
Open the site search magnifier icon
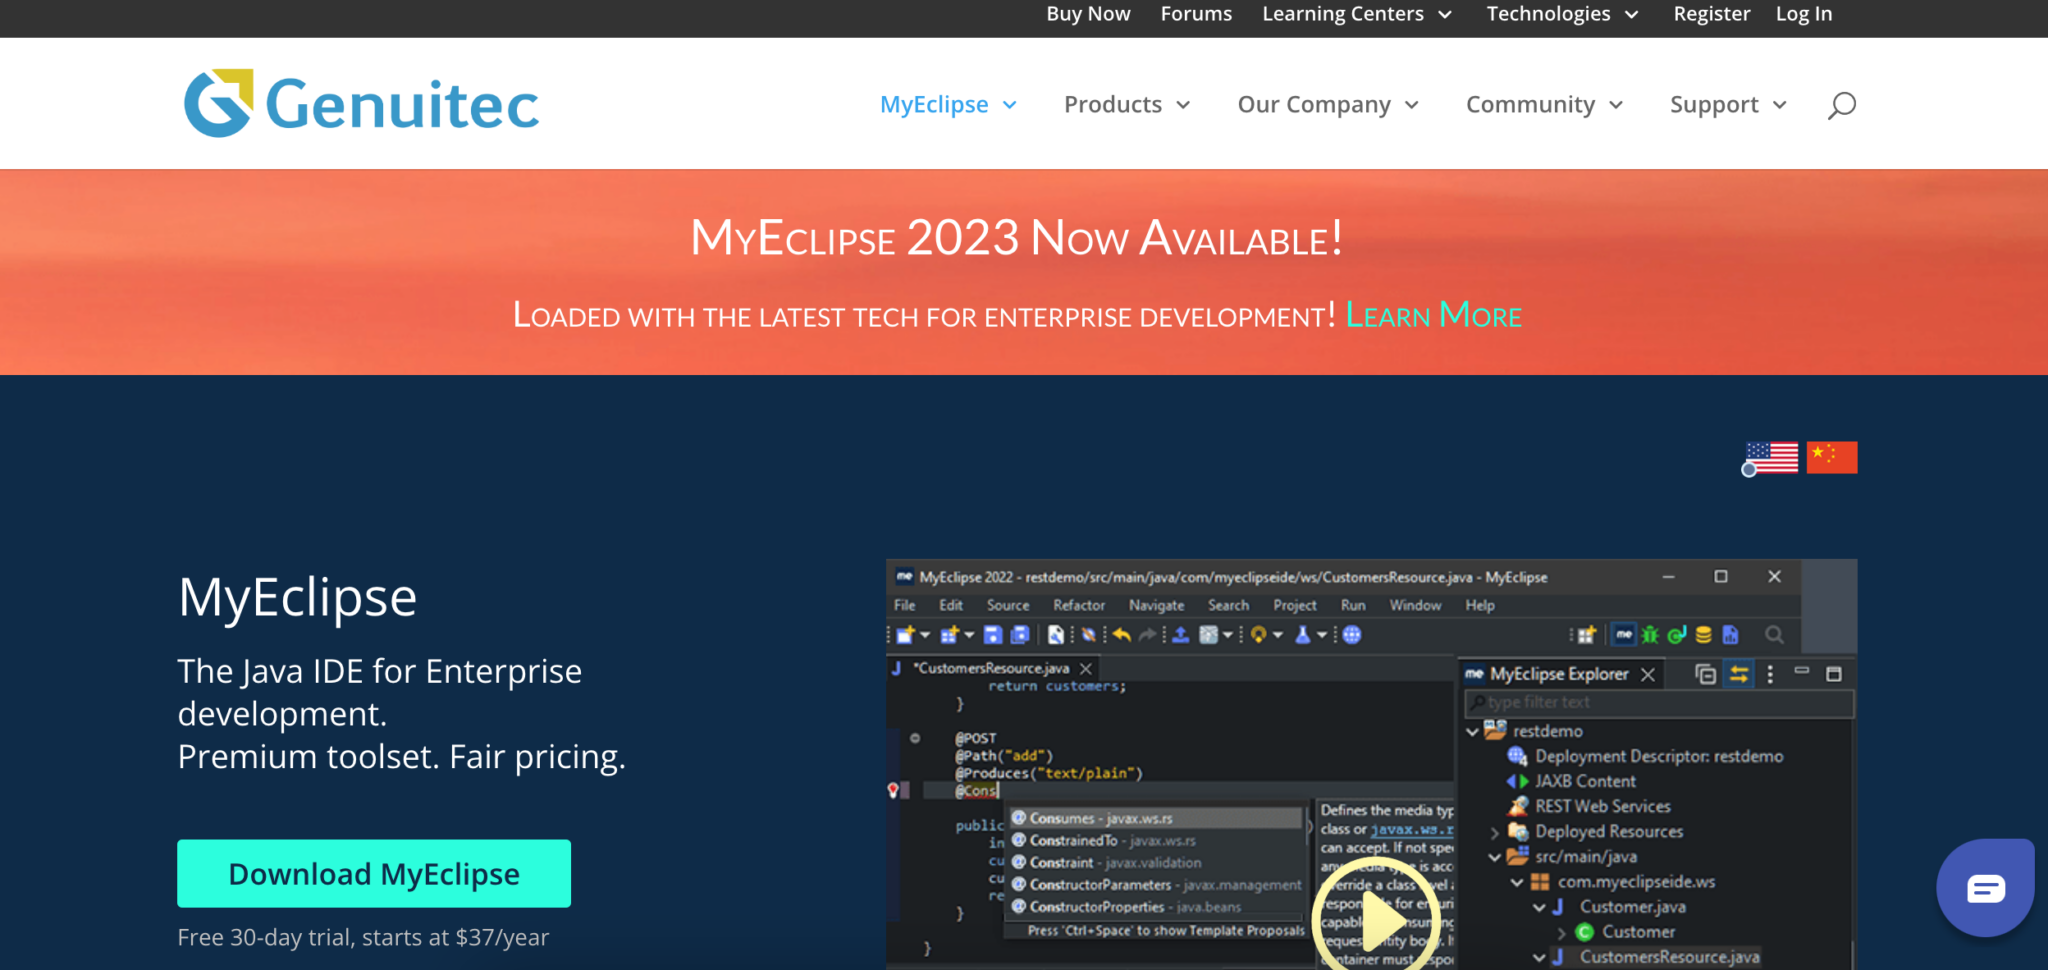1841,105
